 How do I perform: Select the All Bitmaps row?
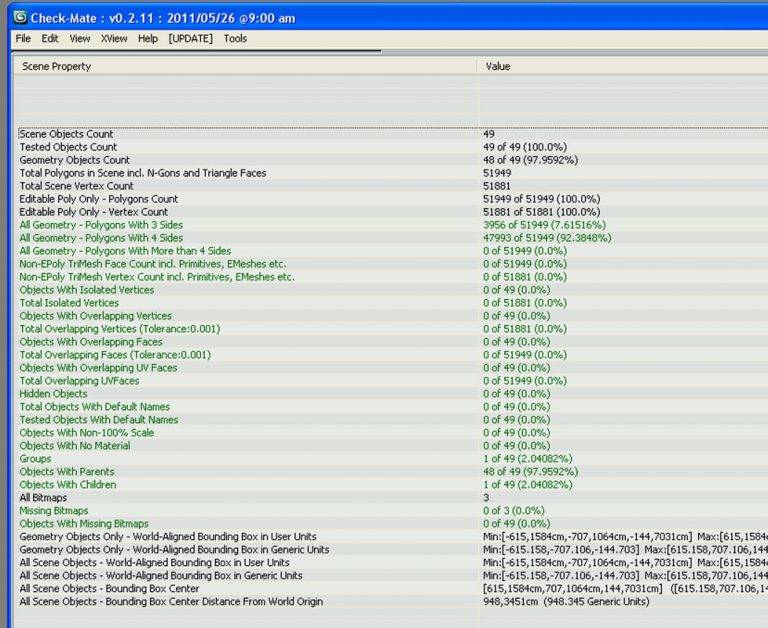pyautogui.click(x=45, y=498)
